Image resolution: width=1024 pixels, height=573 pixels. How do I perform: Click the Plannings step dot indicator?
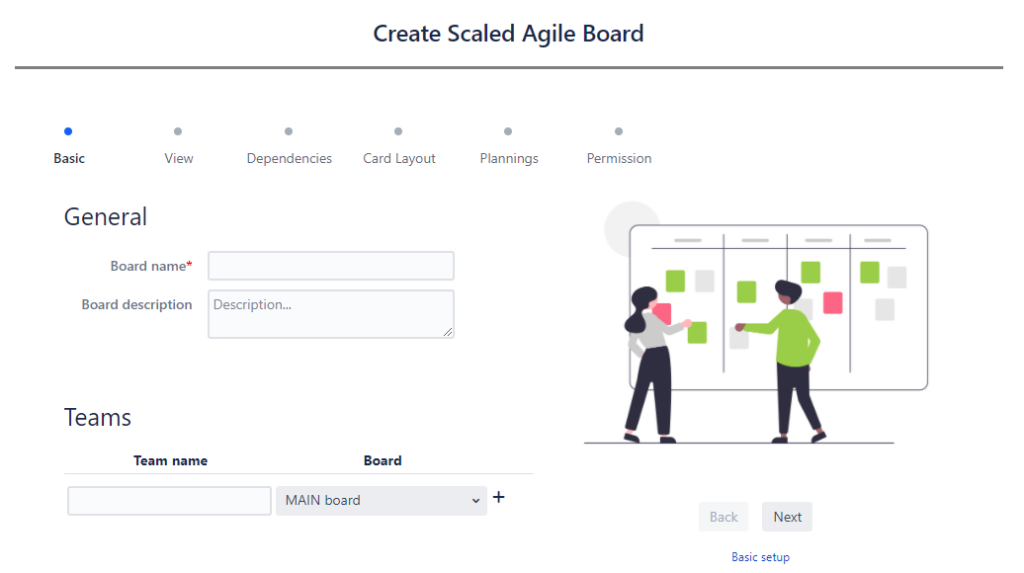click(x=508, y=131)
